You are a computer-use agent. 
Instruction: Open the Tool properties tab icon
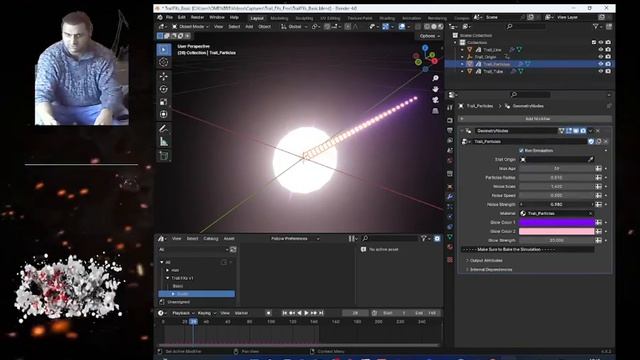coord(450,107)
